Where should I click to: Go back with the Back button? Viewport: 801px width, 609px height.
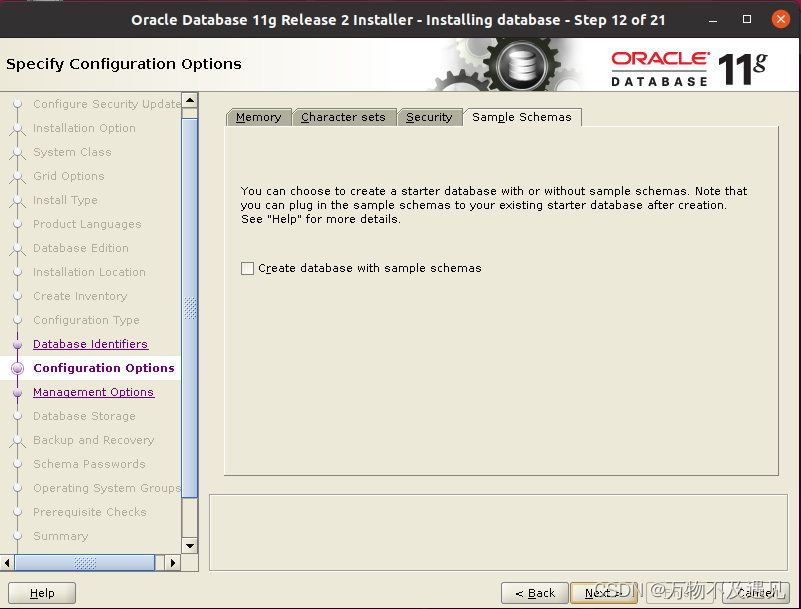coord(535,593)
